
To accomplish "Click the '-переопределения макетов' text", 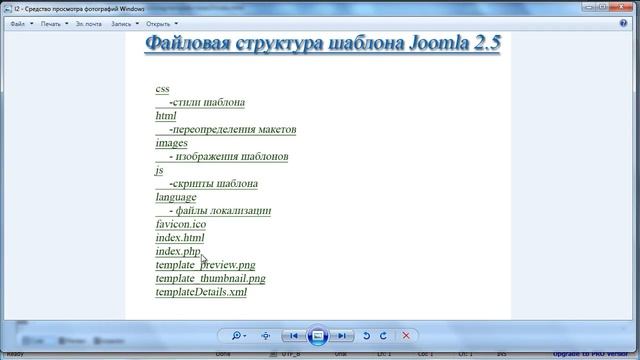I will click(x=233, y=129).
